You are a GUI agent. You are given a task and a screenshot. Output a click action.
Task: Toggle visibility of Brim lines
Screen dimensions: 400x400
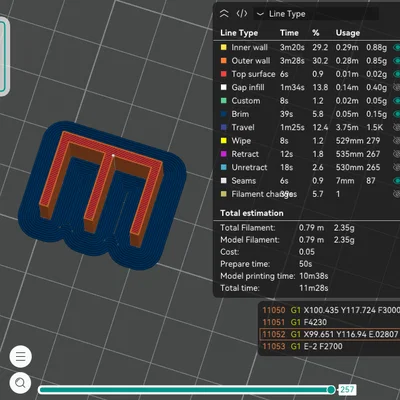coord(397,114)
